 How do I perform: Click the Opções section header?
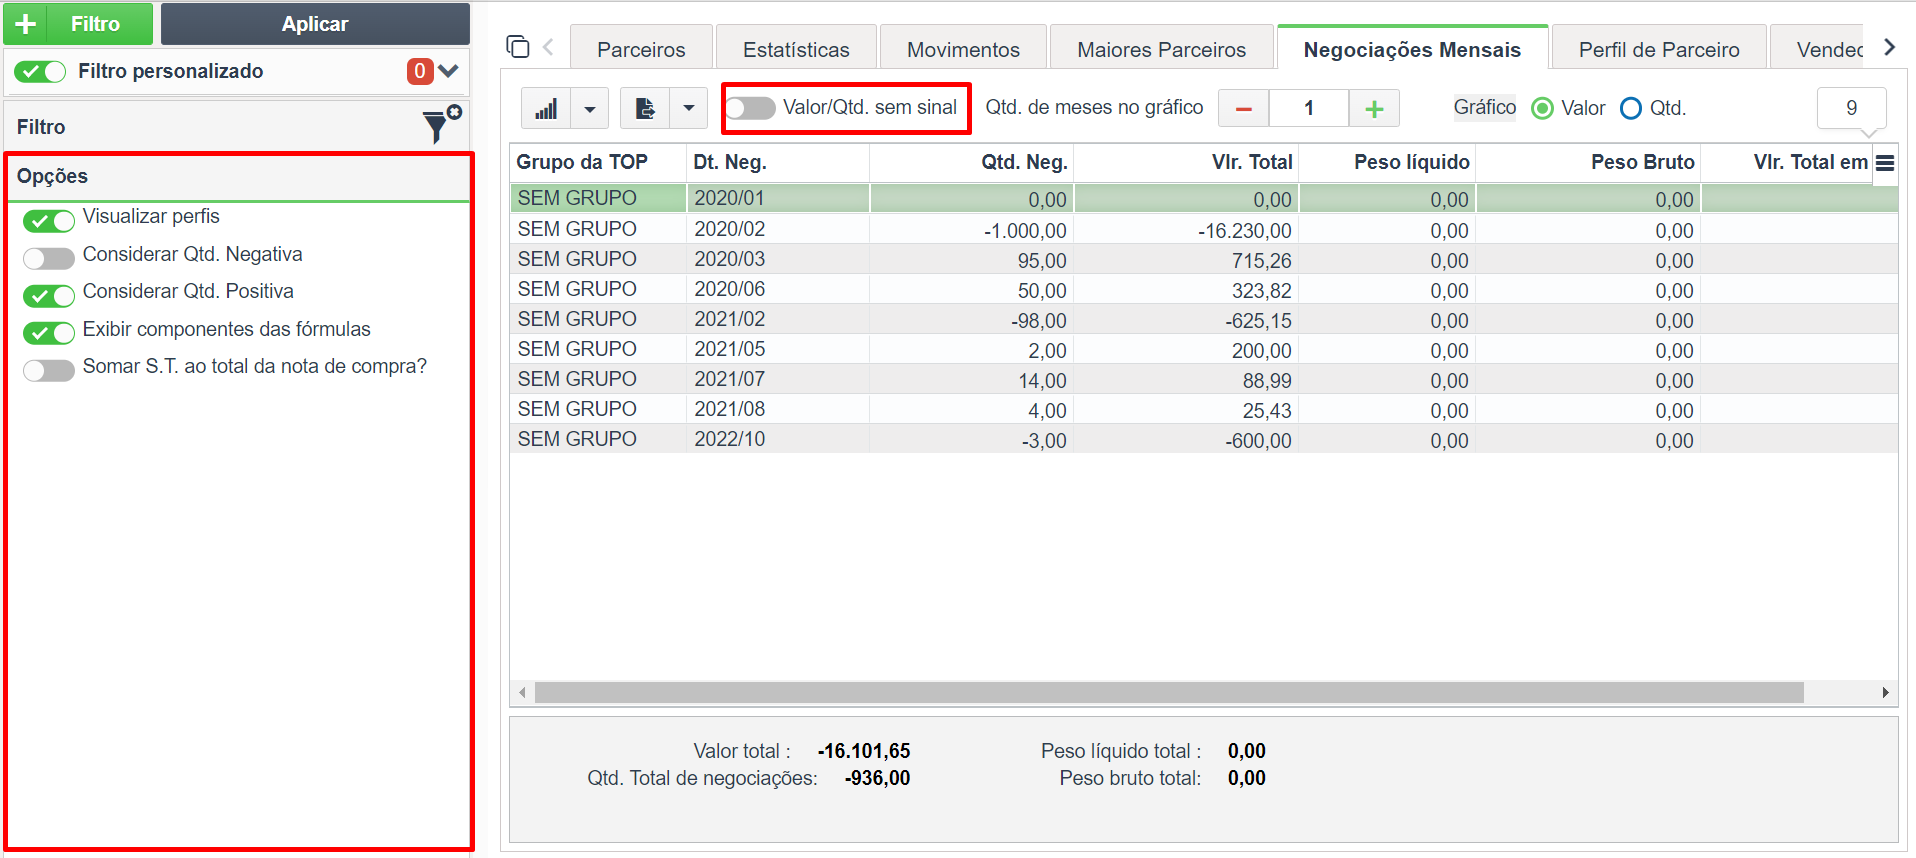238,176
